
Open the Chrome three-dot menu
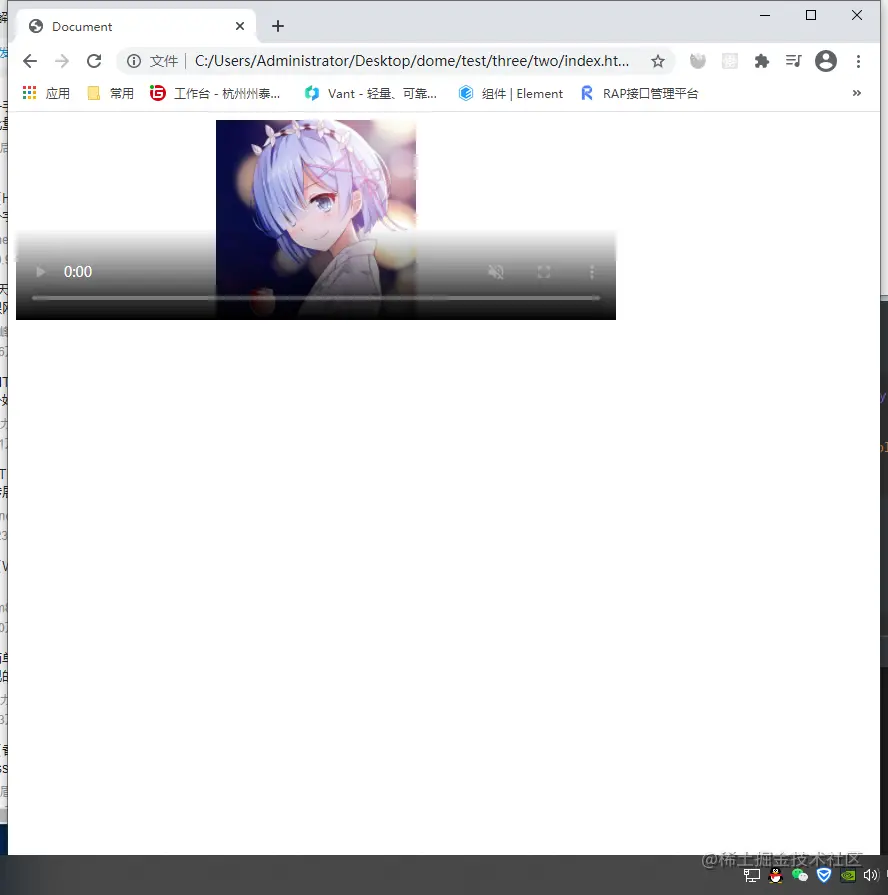pyautogui.click(x=858, y=61)
